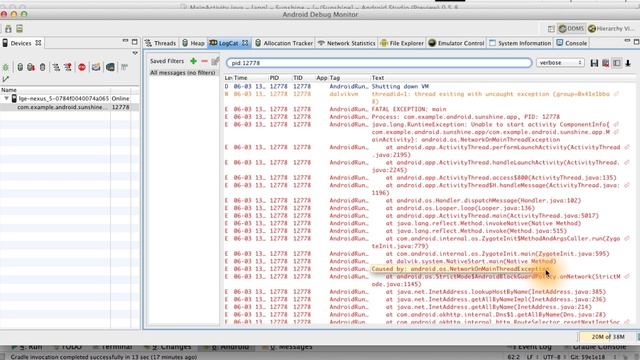Click the red Stop Process icon
The height and width of the screenshot is (360, 640).
(x=82, y=67)
